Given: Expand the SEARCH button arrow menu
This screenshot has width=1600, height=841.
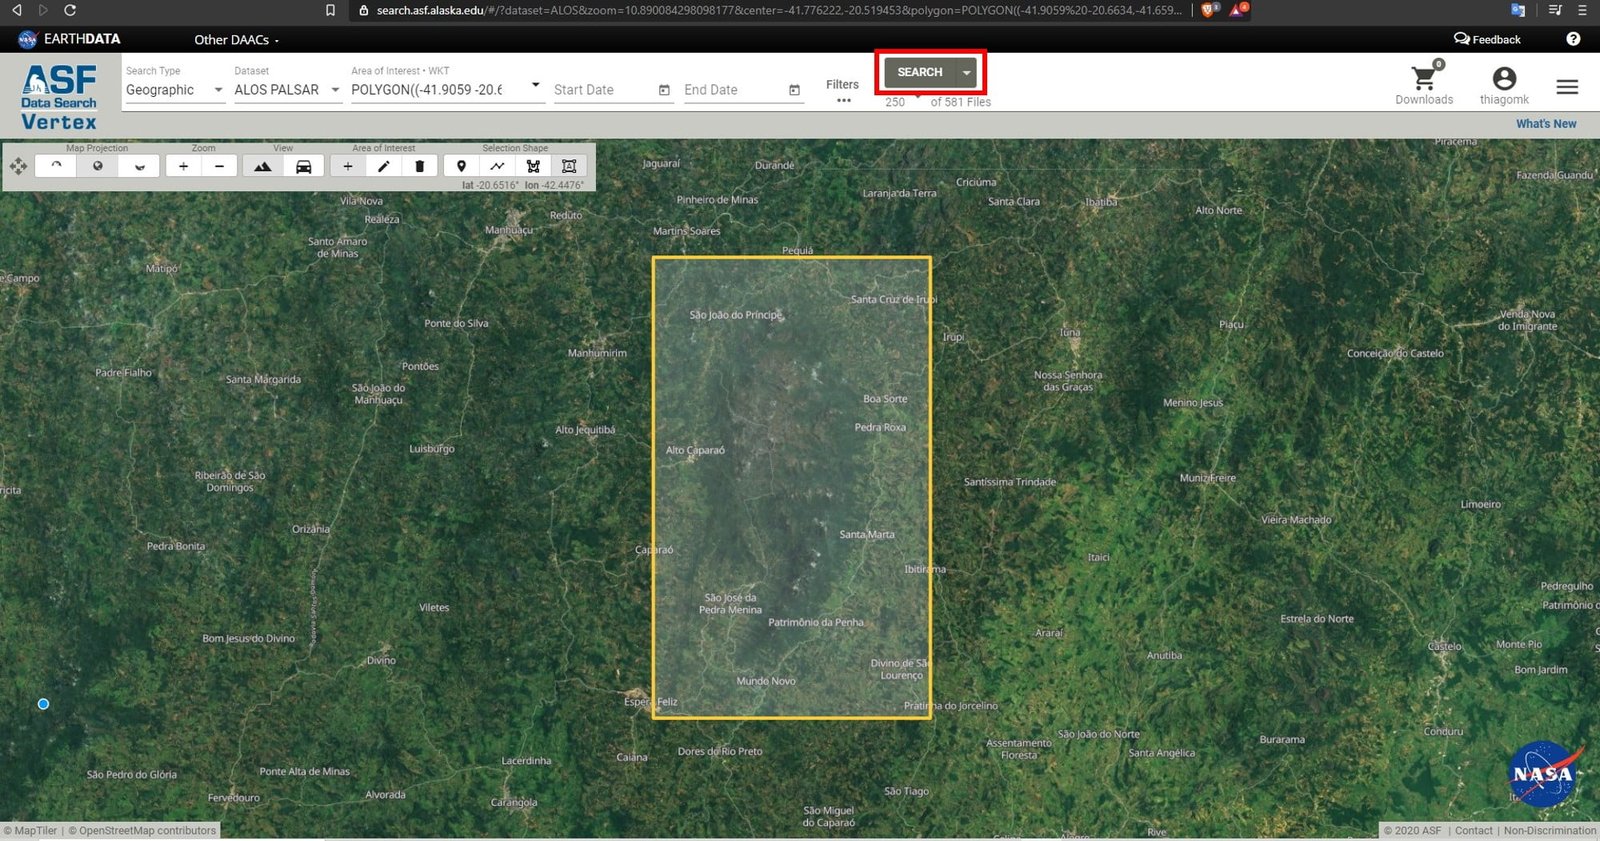Looking at the screenshot, I should (x=966, y=72).
